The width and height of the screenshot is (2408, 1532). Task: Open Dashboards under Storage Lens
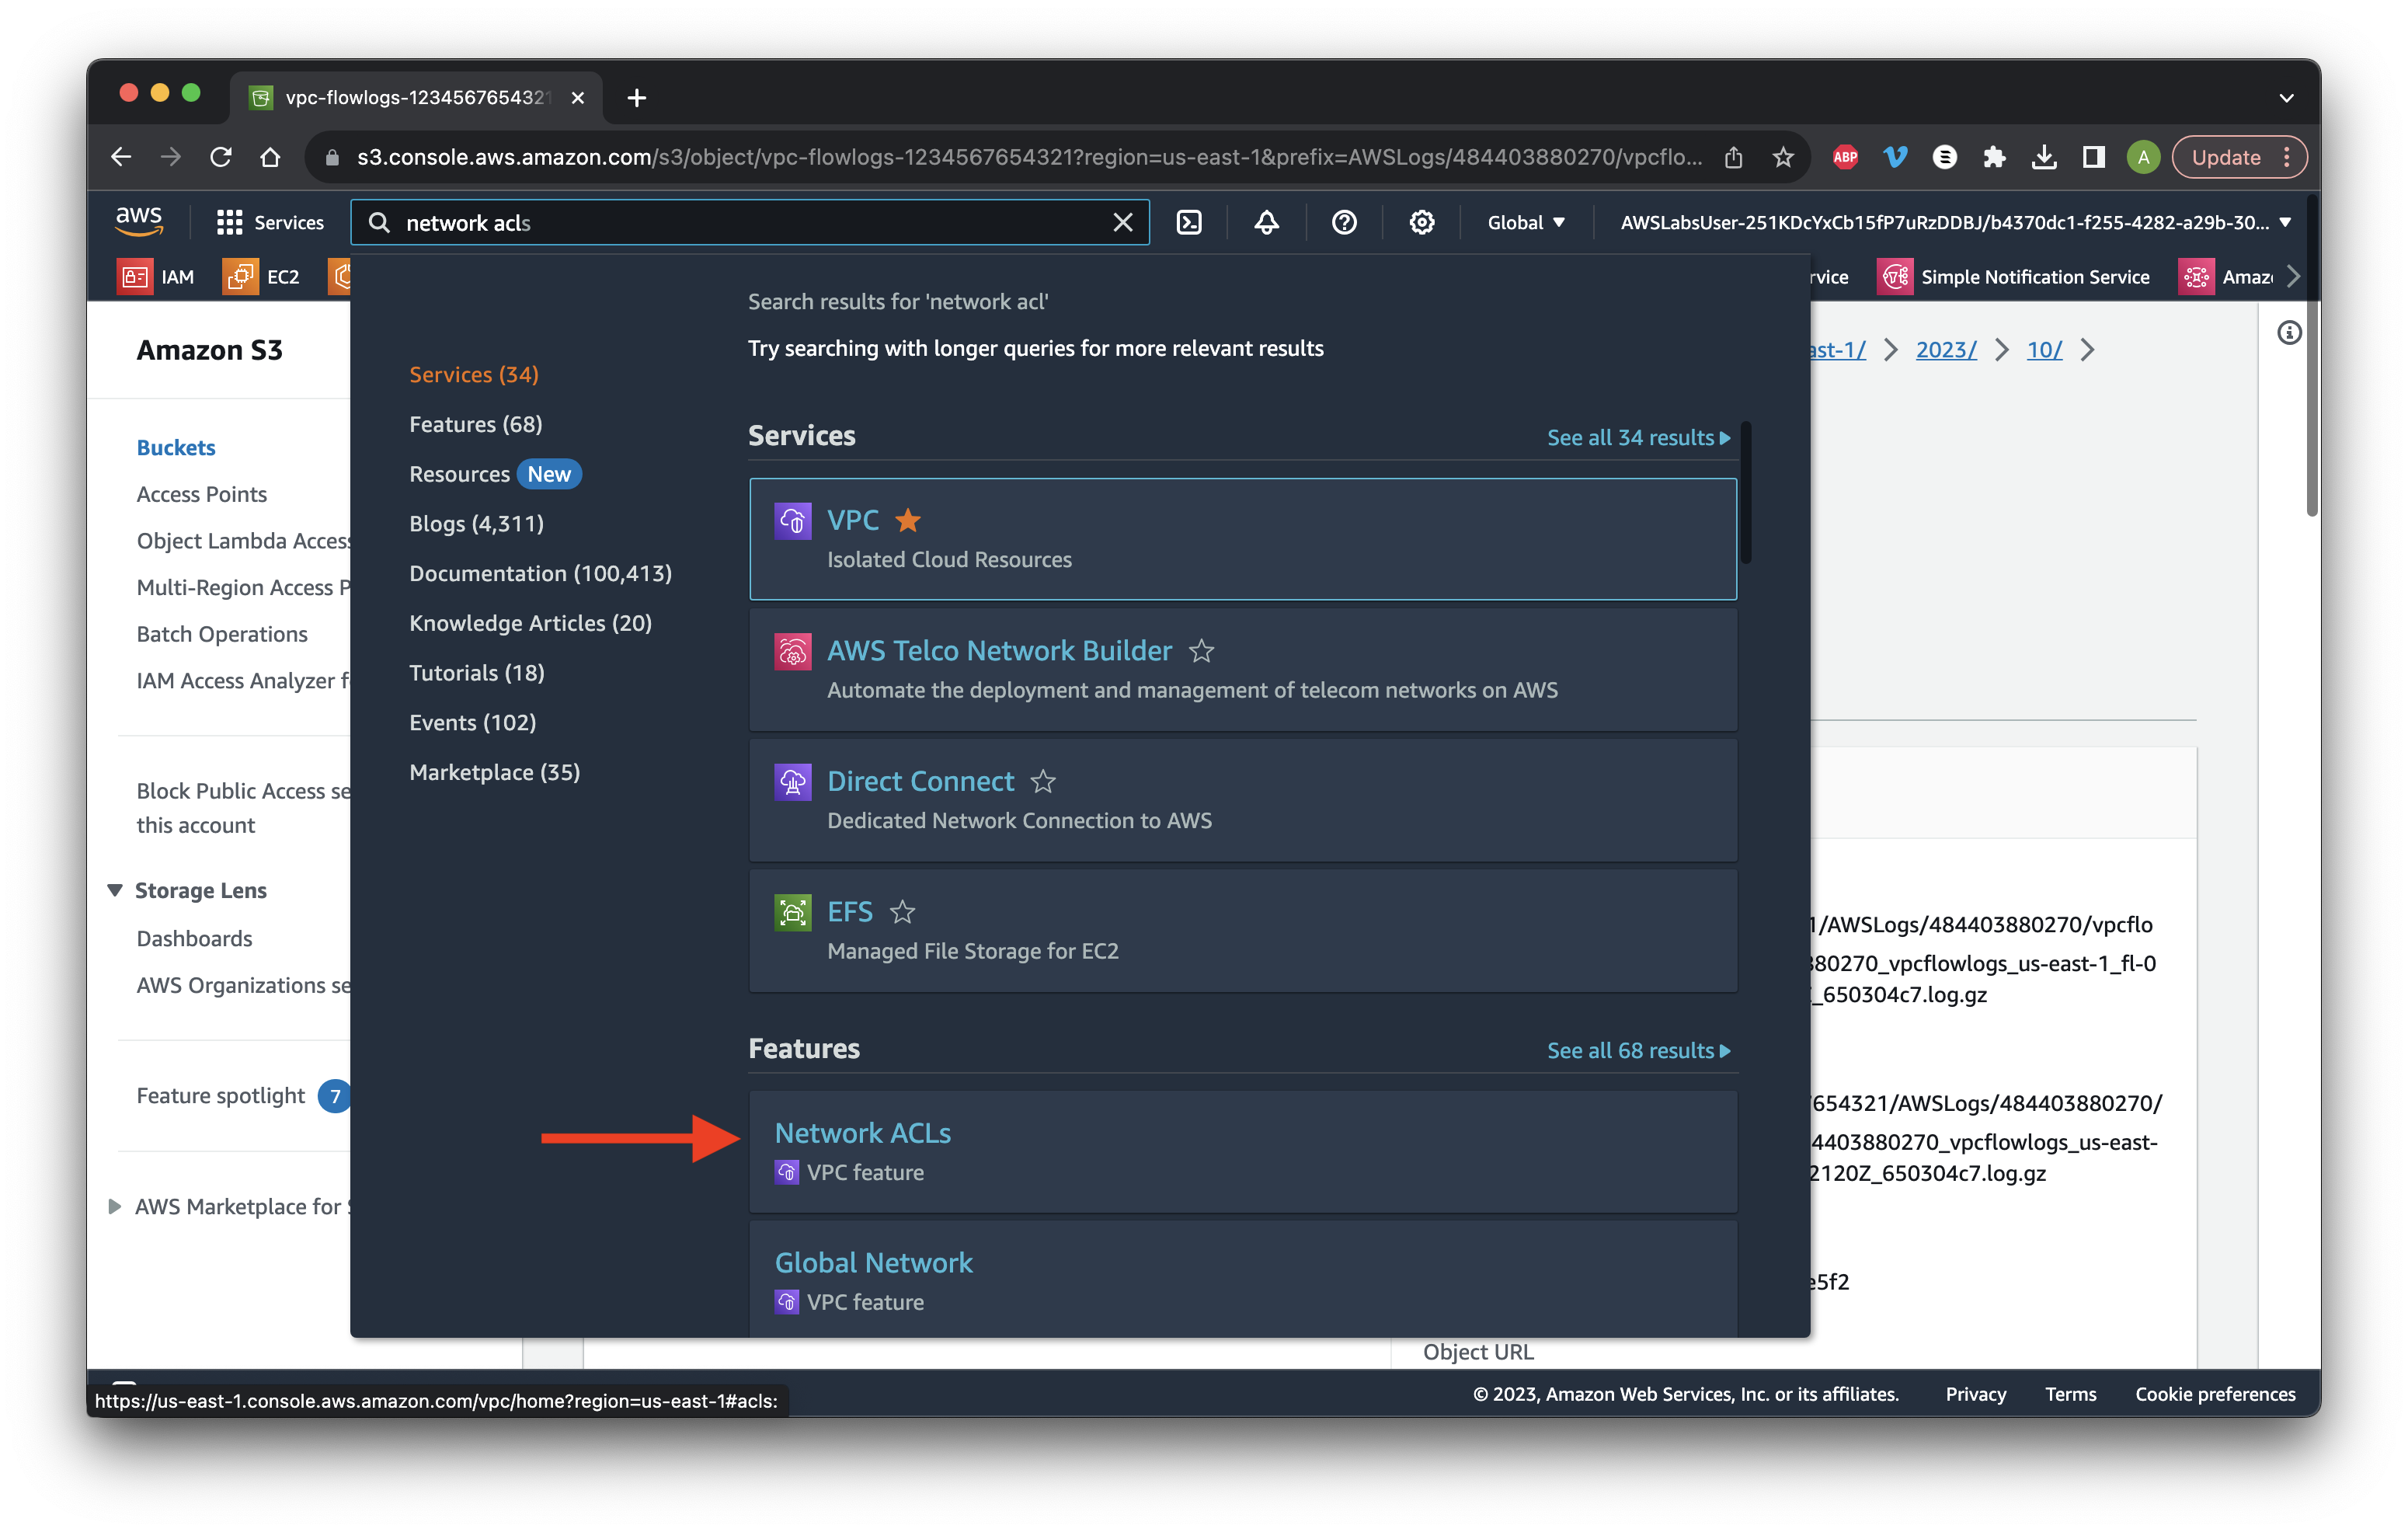[x=194, y=938]
